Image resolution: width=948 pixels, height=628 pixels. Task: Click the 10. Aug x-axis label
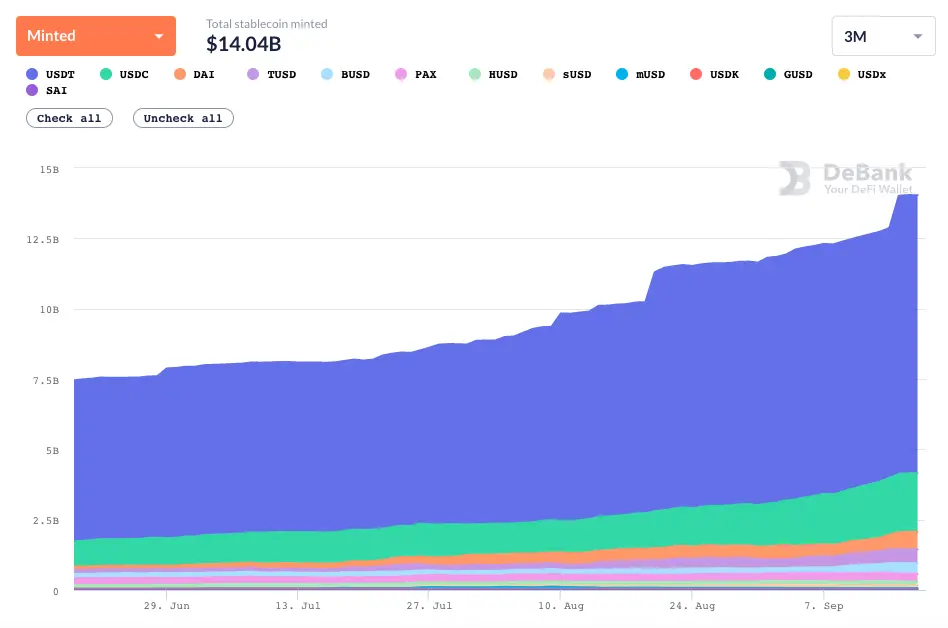(561, 606)
